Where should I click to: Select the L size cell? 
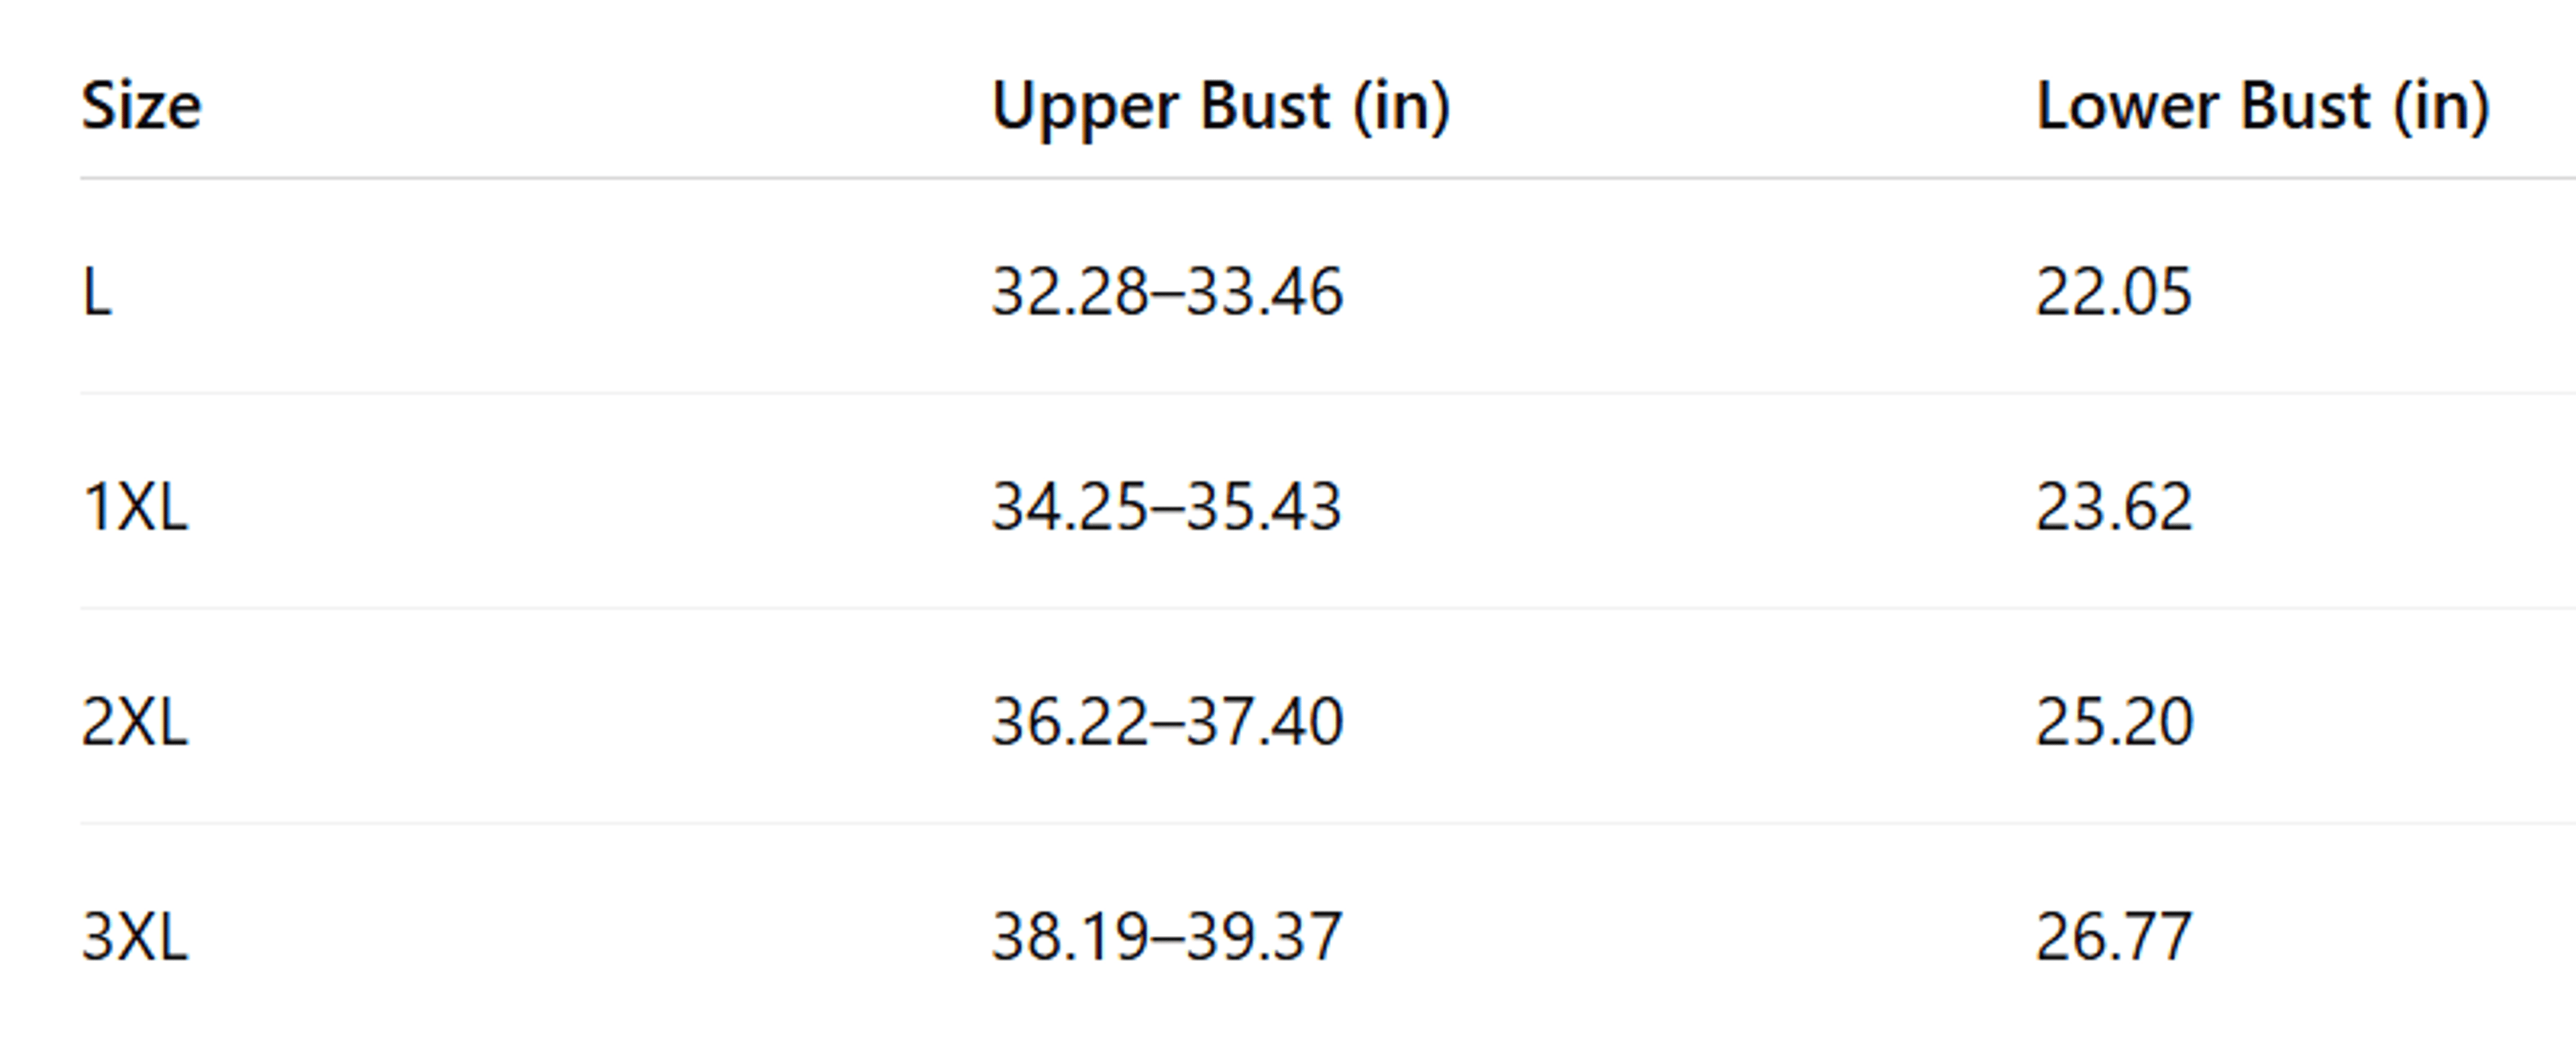pyautogui.click(x=97, y=293)
